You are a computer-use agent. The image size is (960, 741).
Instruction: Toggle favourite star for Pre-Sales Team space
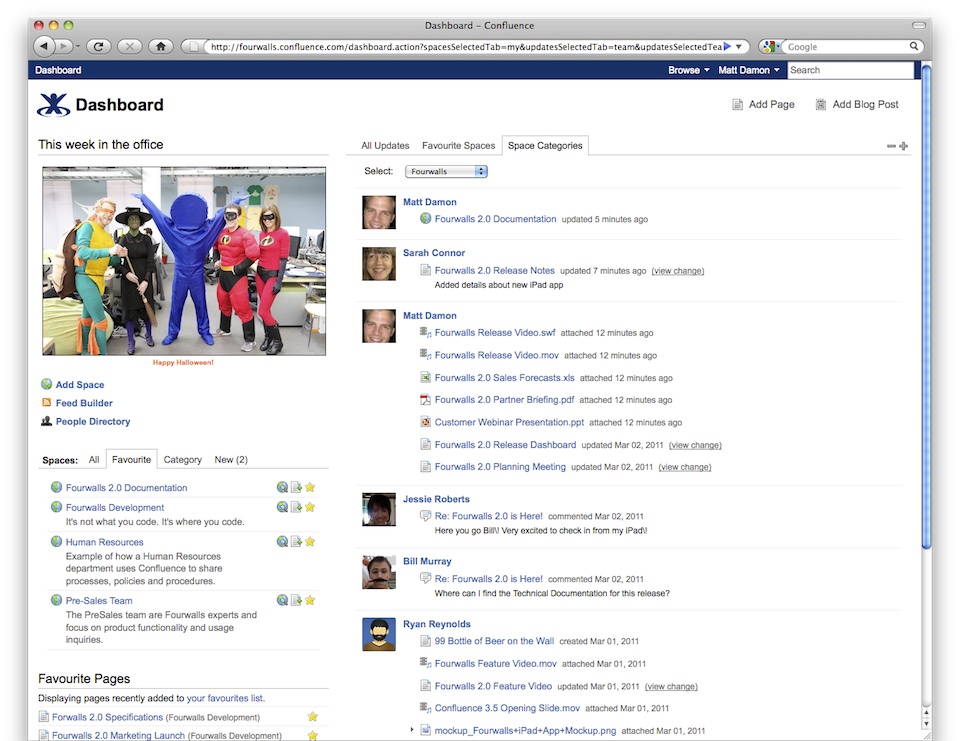(x=310, y=601)
